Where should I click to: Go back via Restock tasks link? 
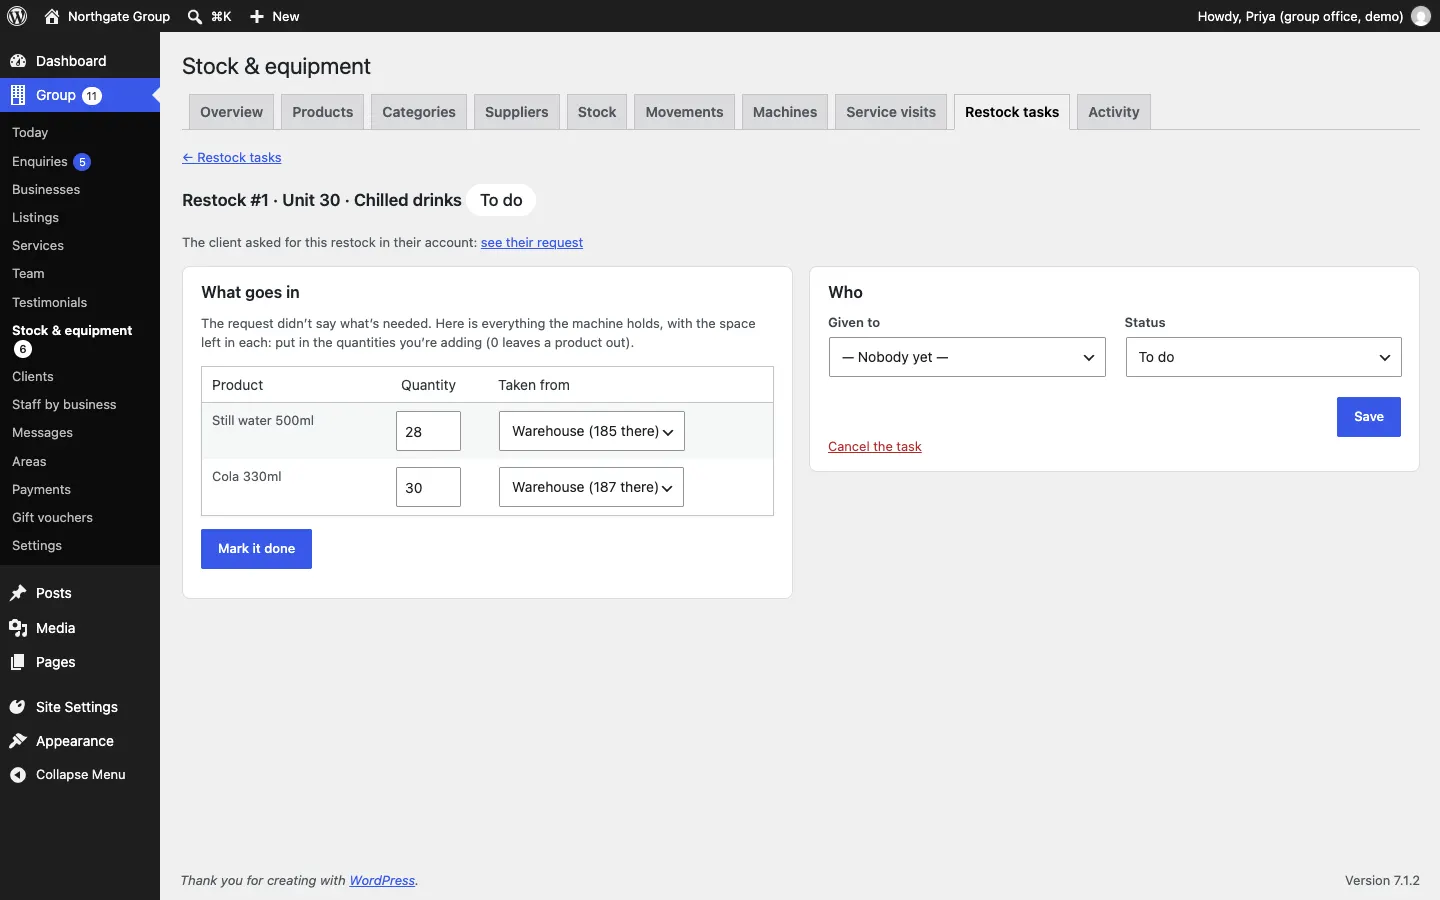click(x=232, y=158)
